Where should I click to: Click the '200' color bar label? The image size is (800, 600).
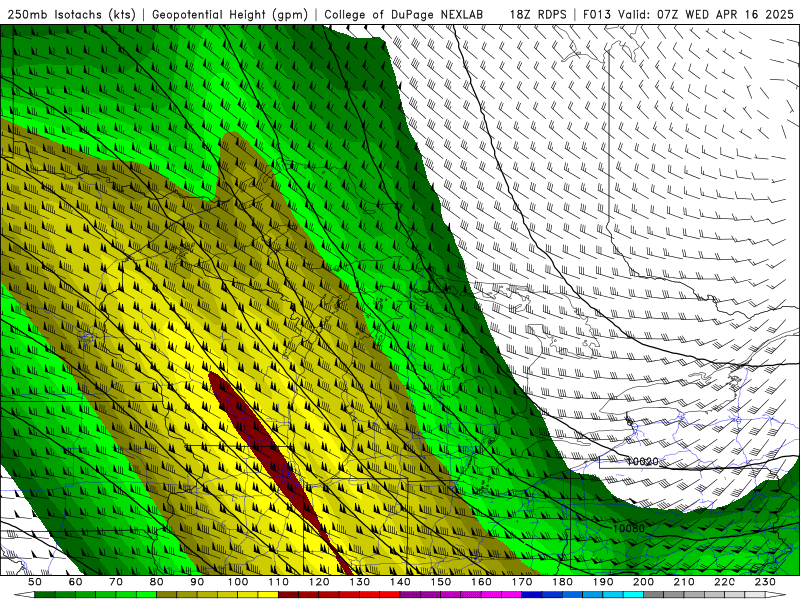tap(644, 582)
